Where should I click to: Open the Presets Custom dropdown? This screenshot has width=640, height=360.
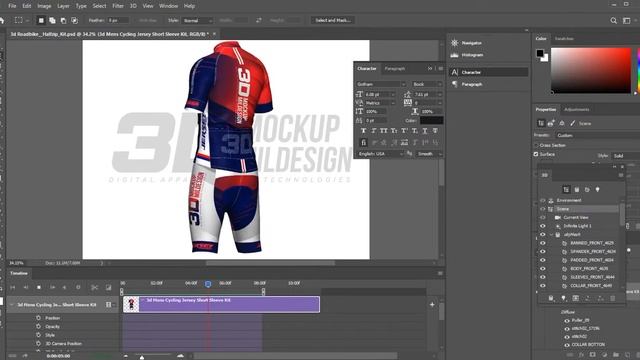click(598, 135)
